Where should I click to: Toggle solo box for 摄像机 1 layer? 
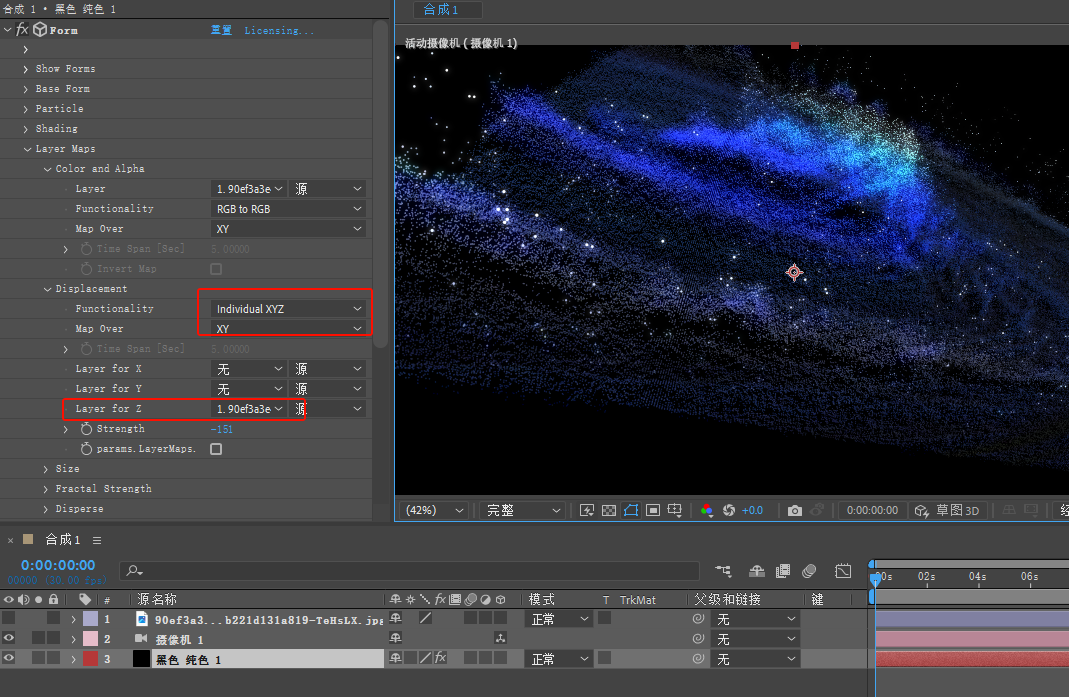pyautogui.click(x=38, y=638)
